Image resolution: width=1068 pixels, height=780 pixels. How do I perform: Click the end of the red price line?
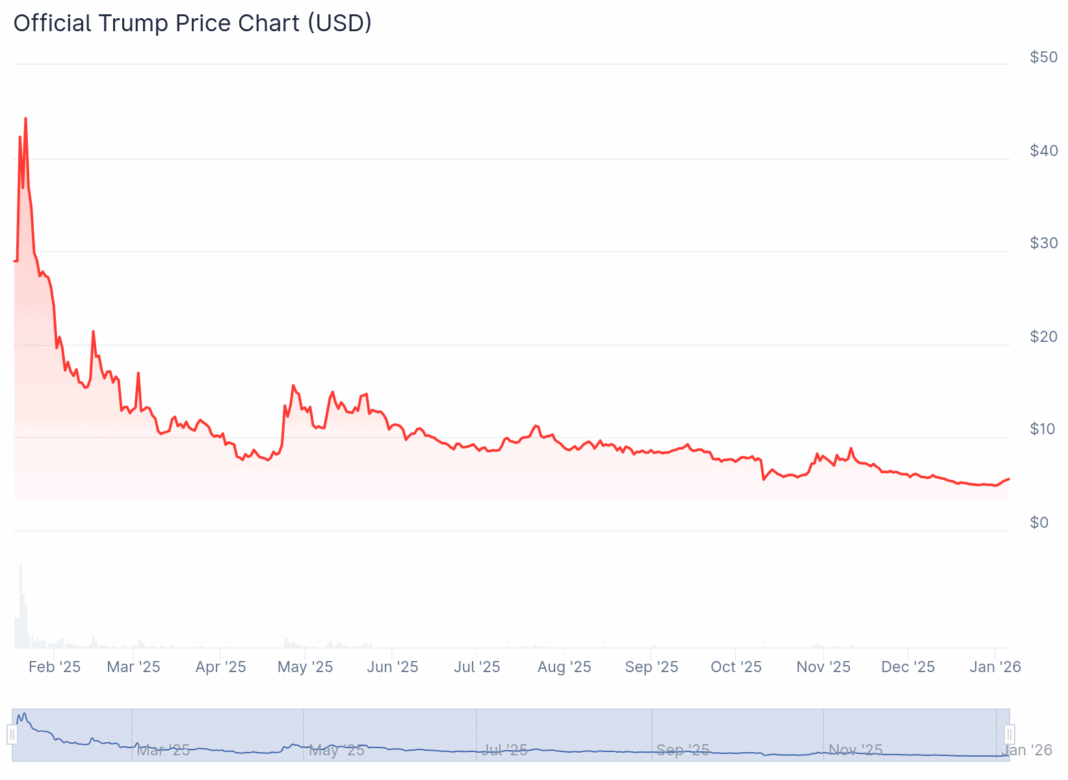point(1008,479)
